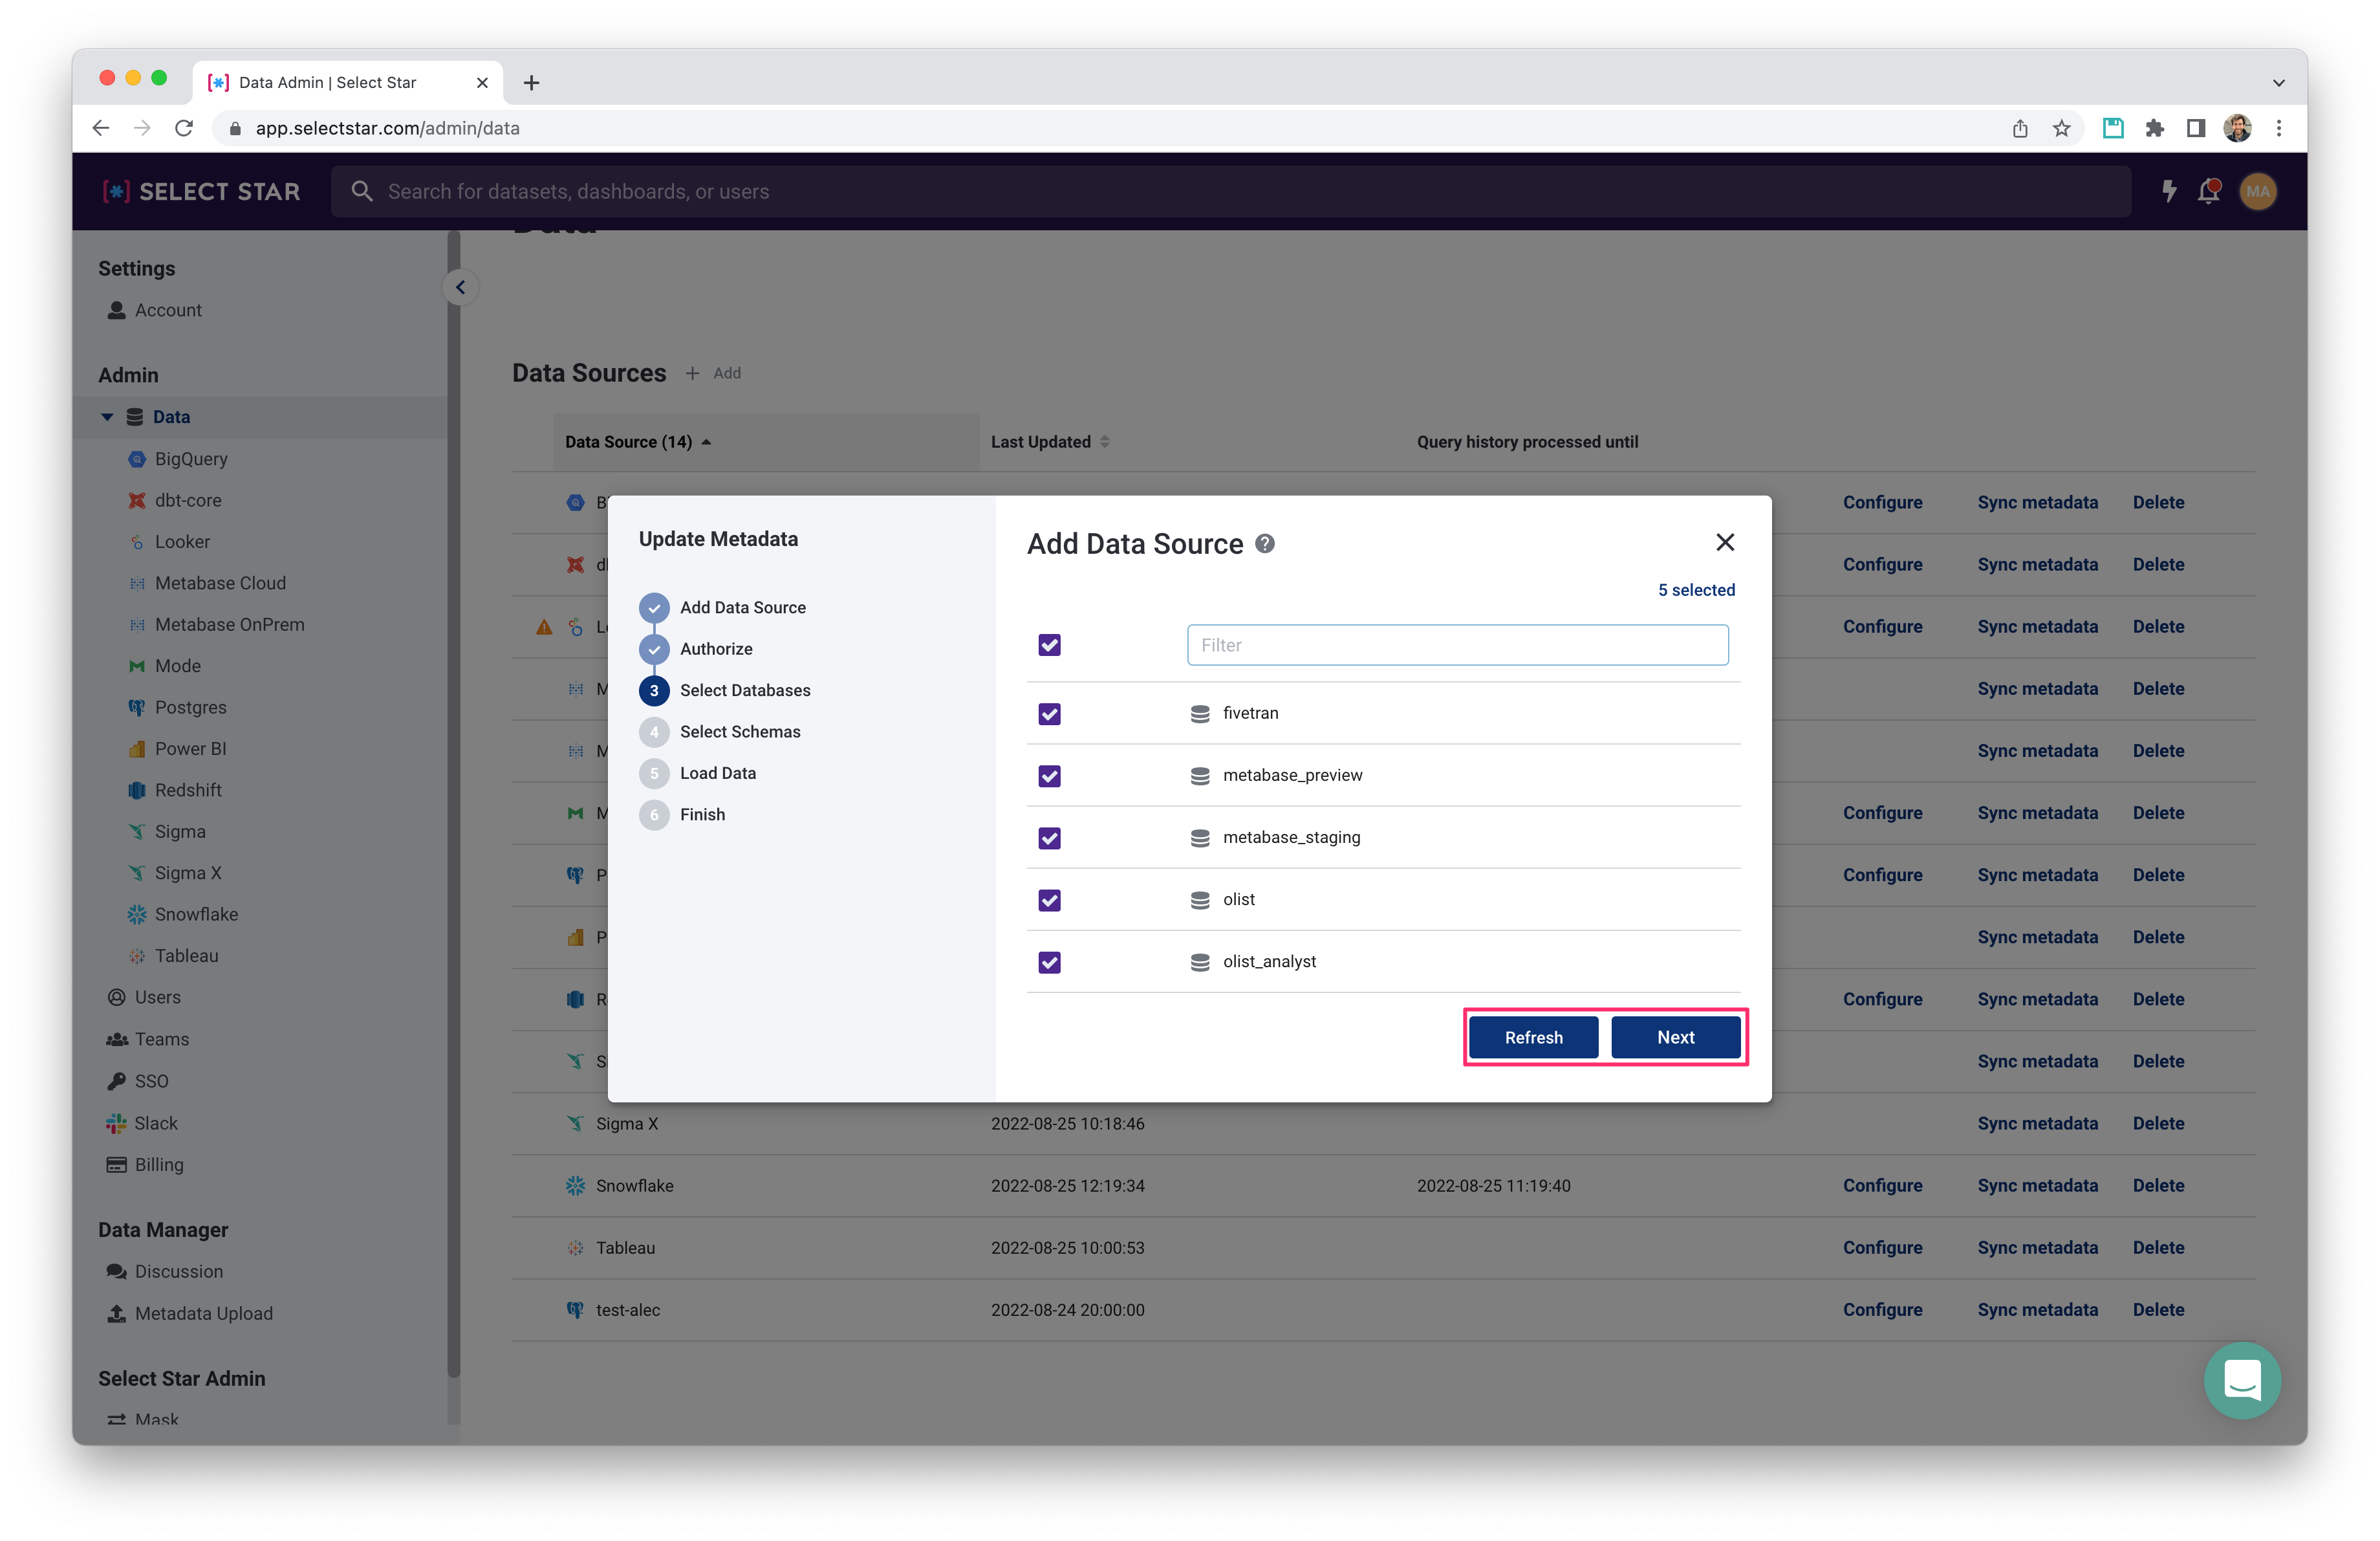Uncheck the olist_analyst database checkbox
The width and height of the screenshot is (2380, 1541).
(x=1049, y=962)
